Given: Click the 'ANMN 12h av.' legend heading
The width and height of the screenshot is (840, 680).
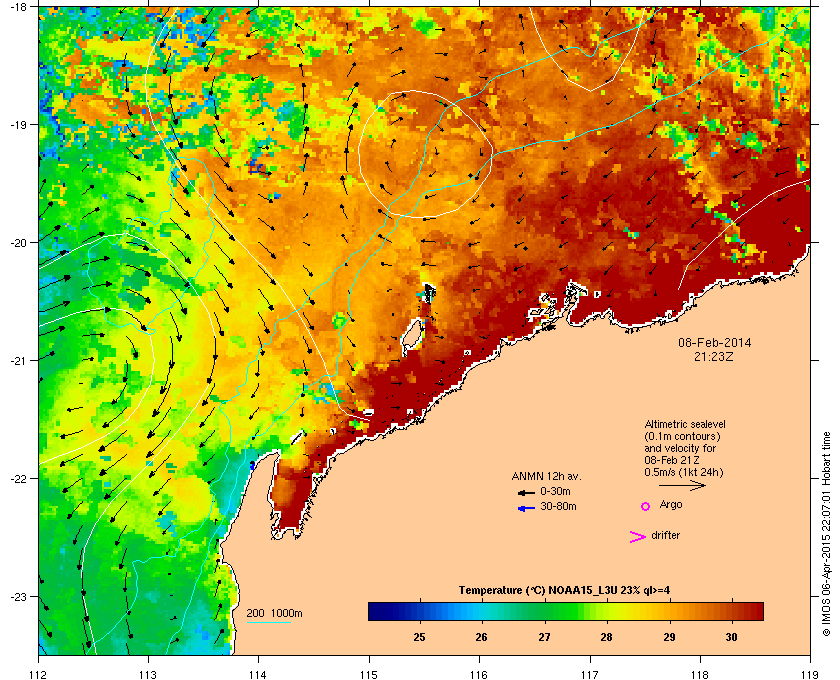Looking at the screenshot, I should tap(546, 476).
